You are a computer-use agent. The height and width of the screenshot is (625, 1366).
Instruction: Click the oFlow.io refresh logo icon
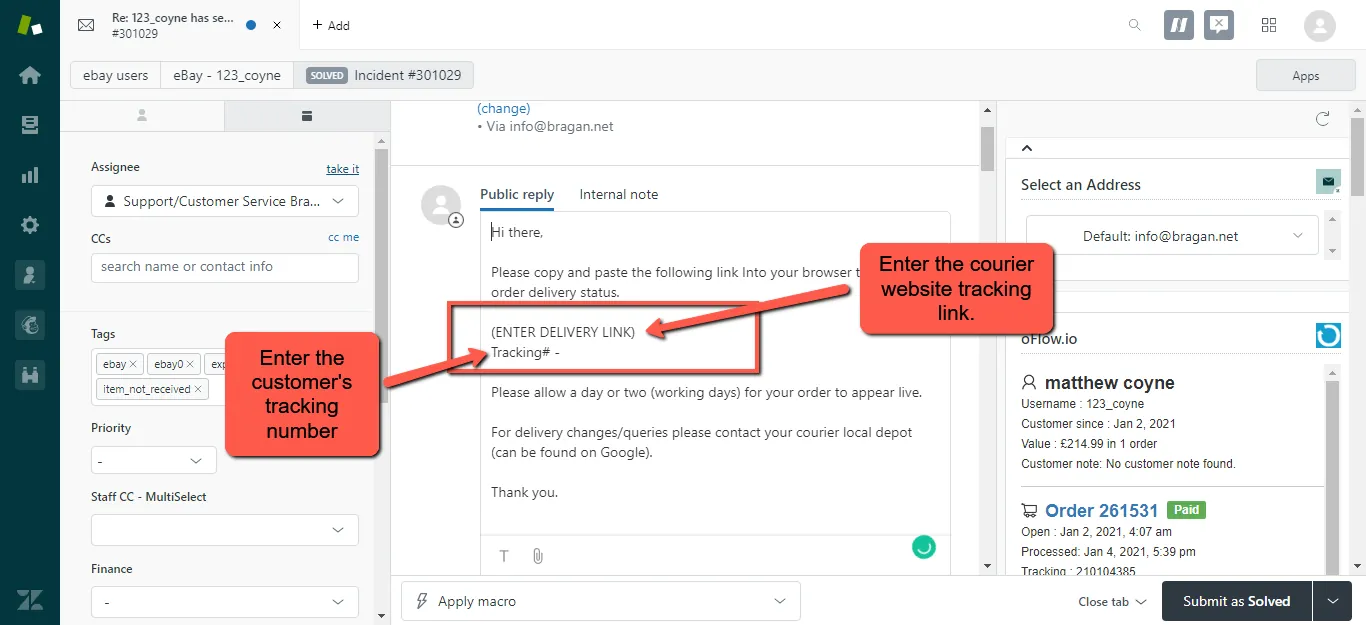(1328, 336)
